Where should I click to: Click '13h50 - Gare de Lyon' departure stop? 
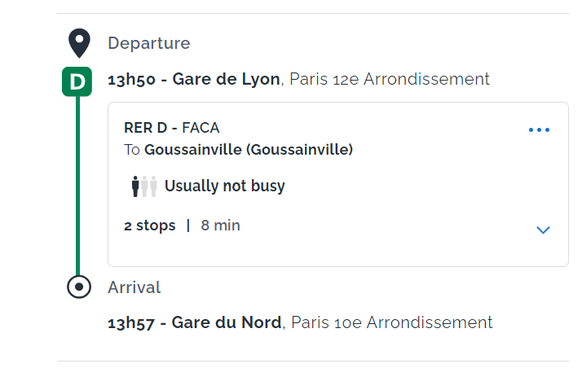coord(194,79)
